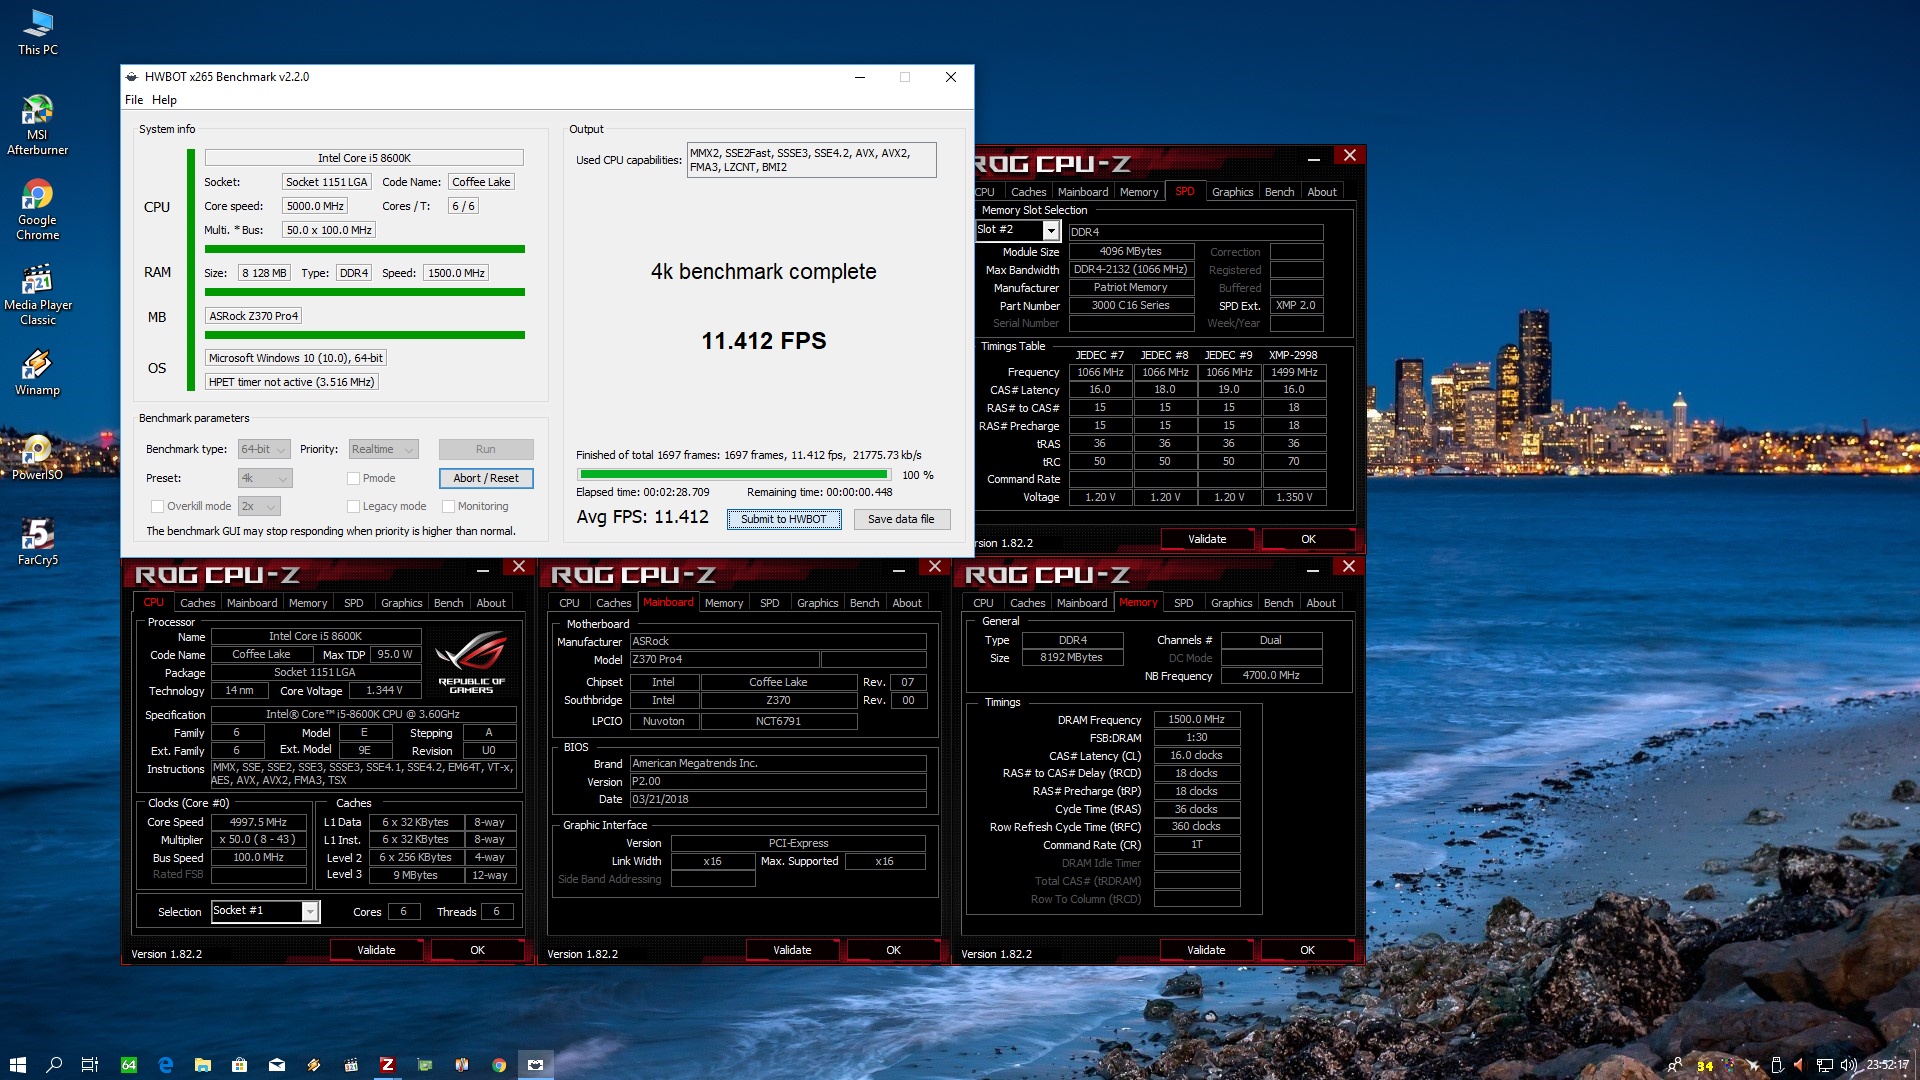Open Microsoft Edge from taskbar
The width and height of the screenshot is (1920, 1080).
[x=165, y=1065]
